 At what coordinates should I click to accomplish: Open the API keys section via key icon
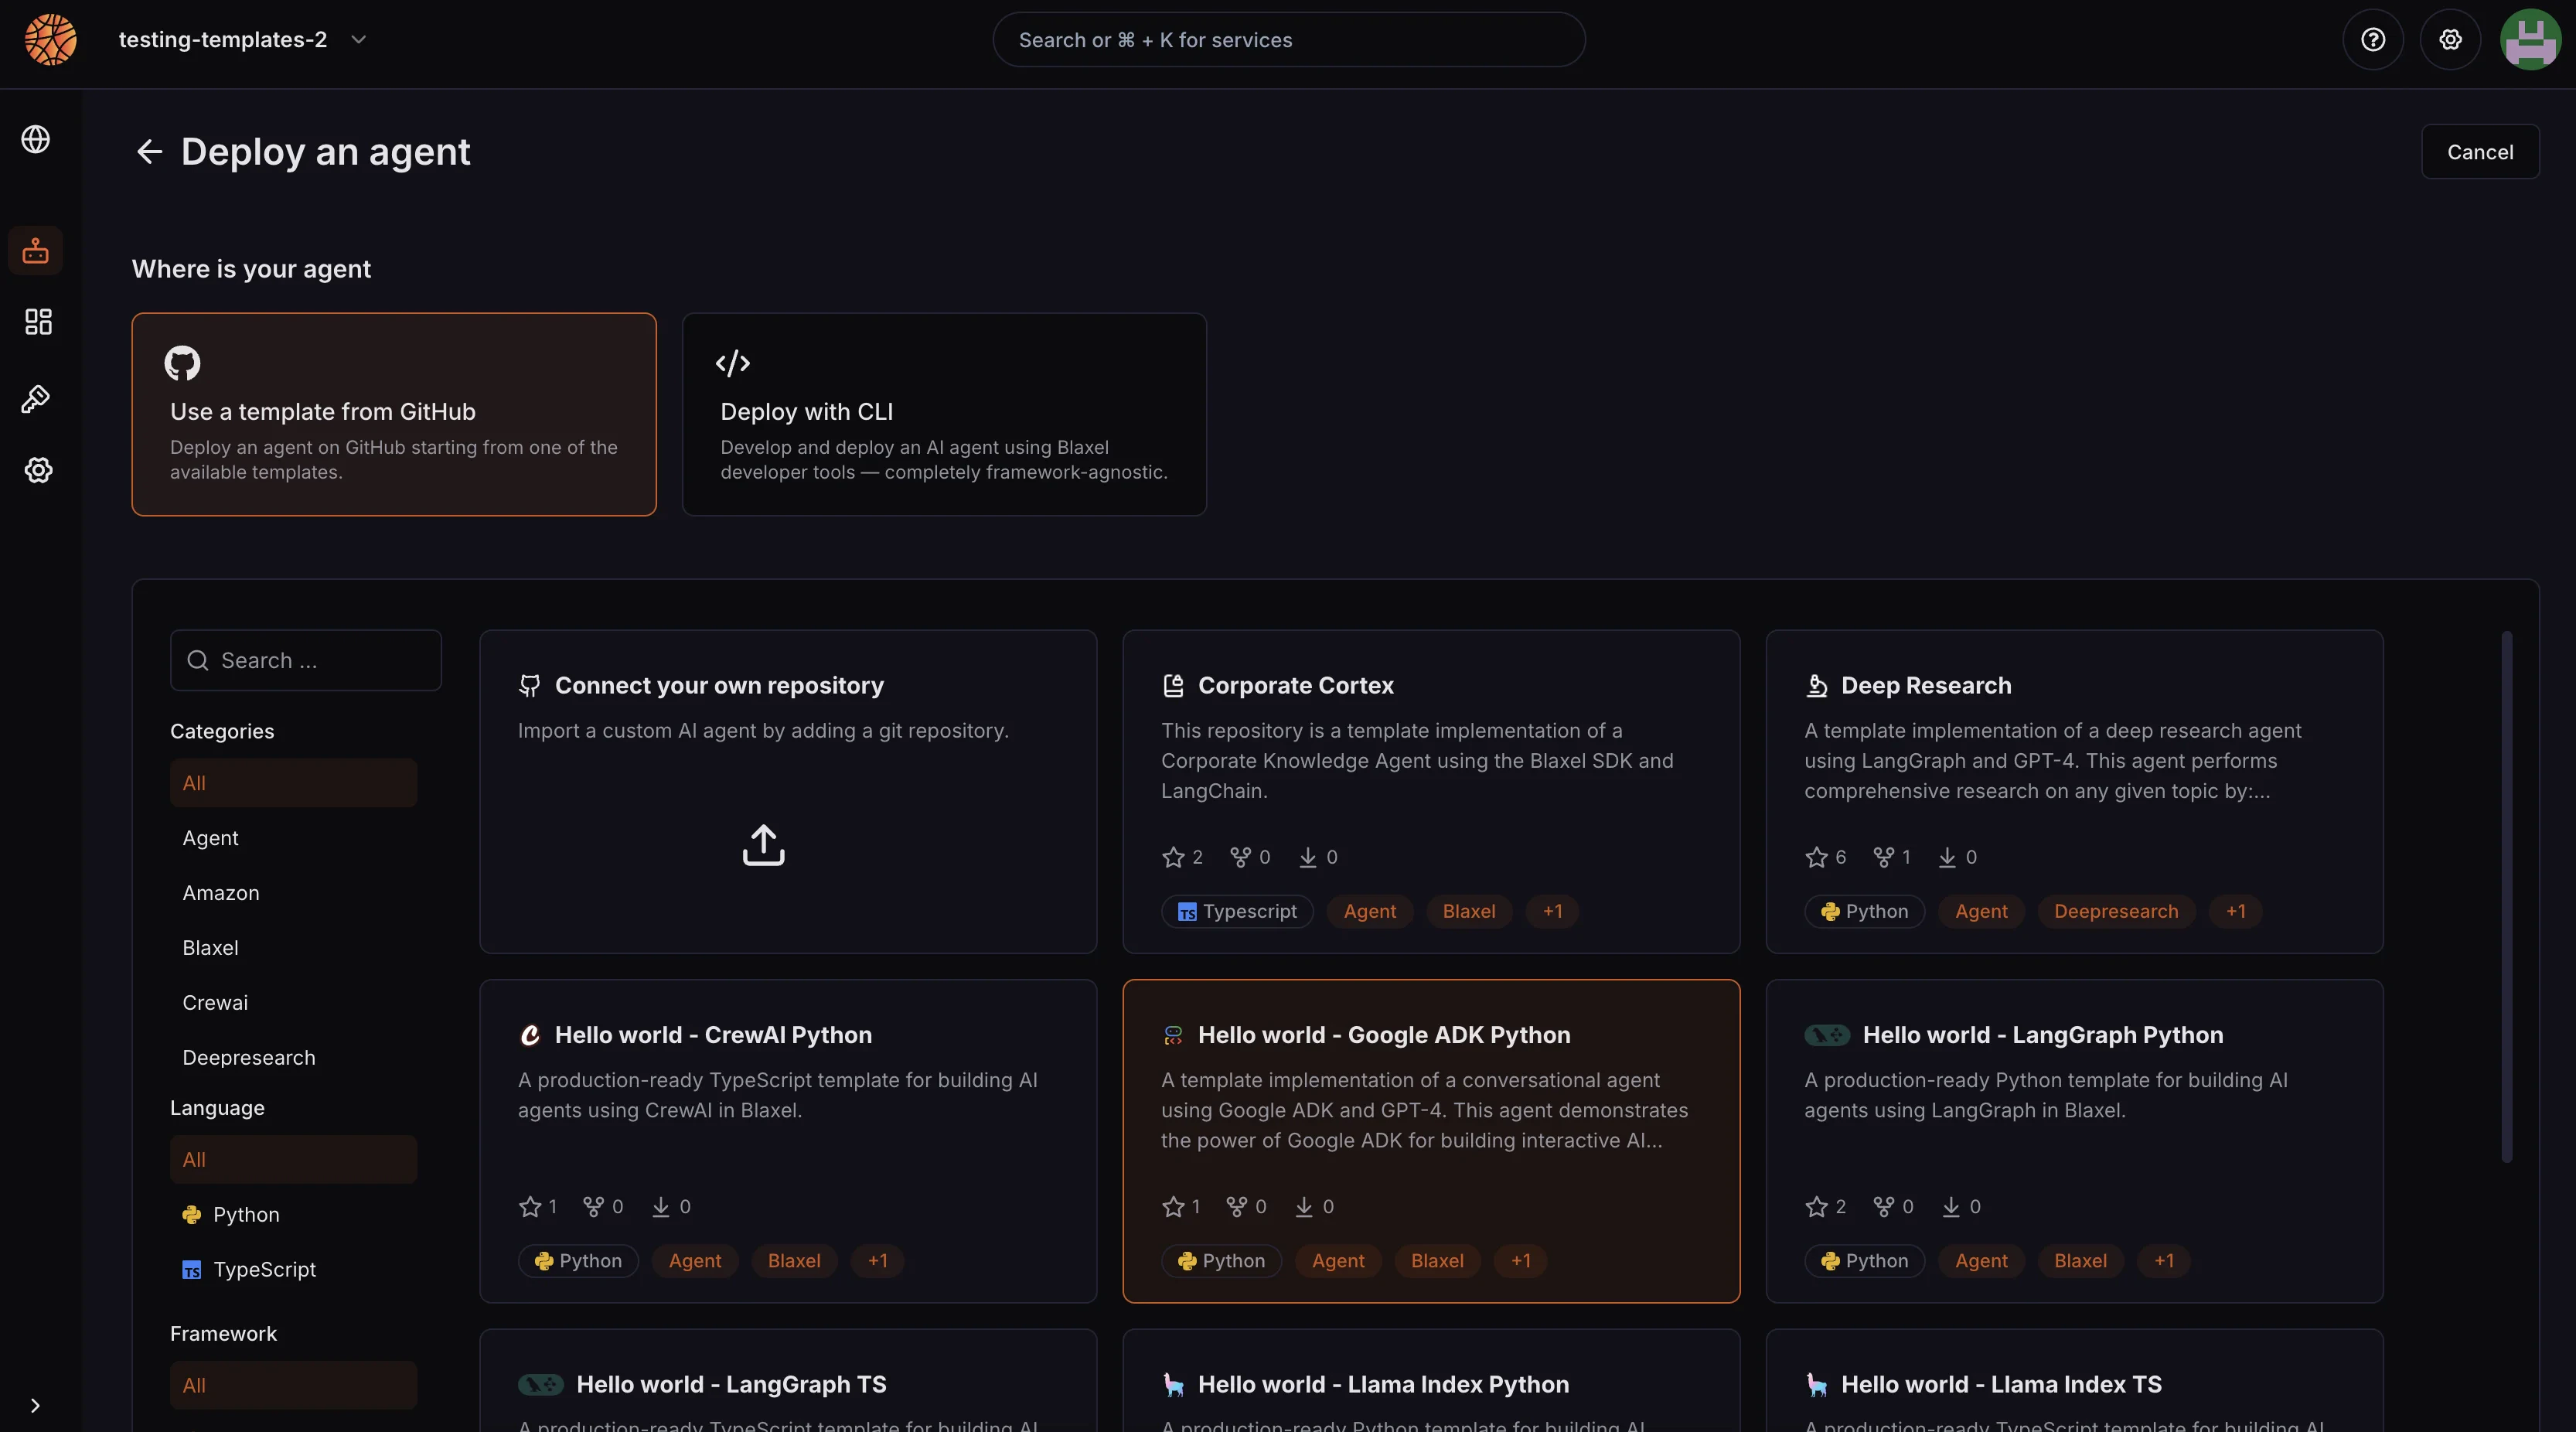click(37, 398)
